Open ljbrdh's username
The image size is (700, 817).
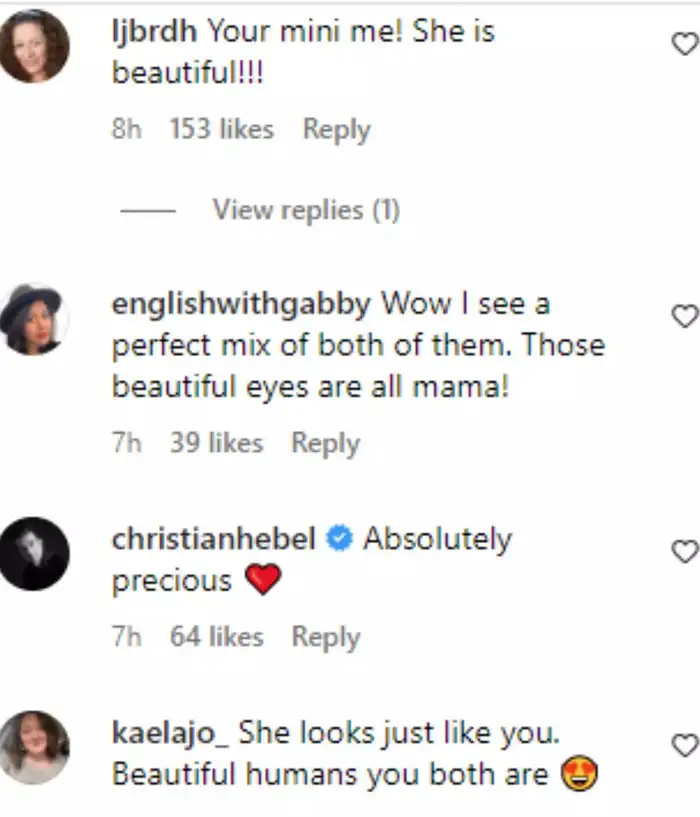[143, 31]
